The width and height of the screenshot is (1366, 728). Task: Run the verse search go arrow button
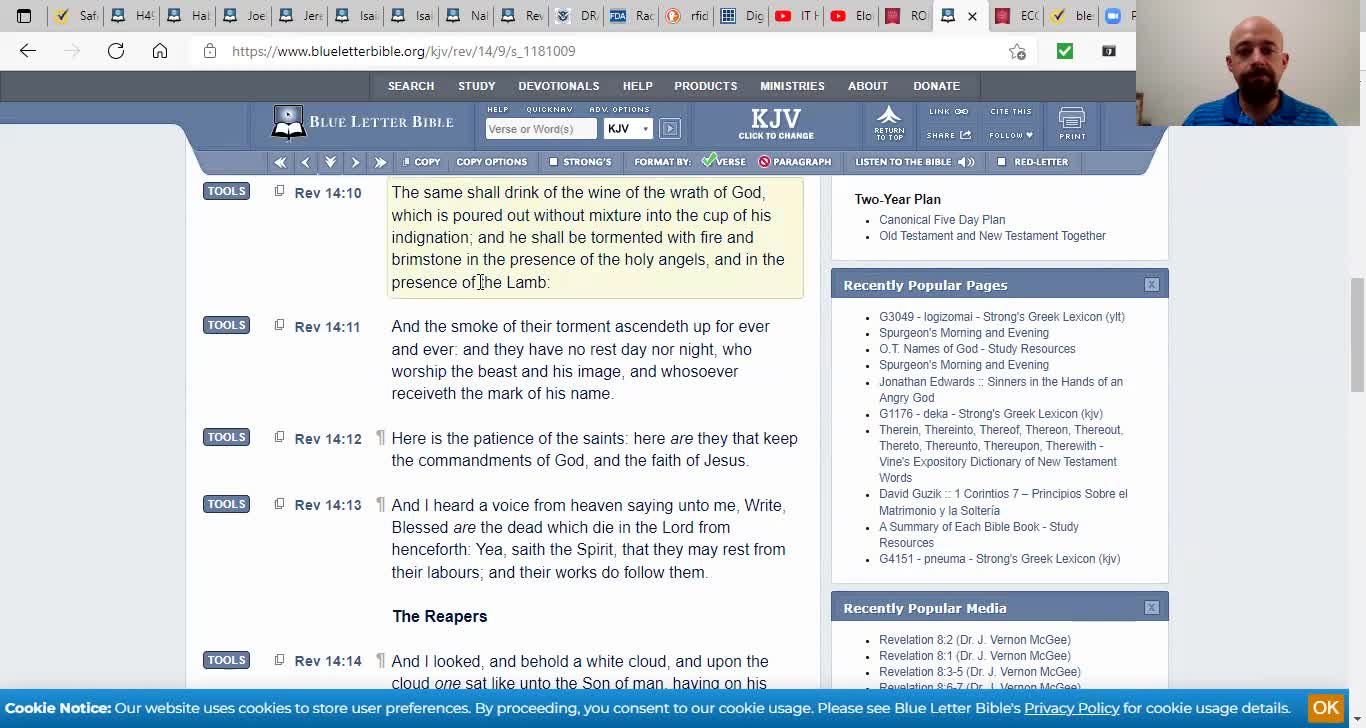coord(670,128)
